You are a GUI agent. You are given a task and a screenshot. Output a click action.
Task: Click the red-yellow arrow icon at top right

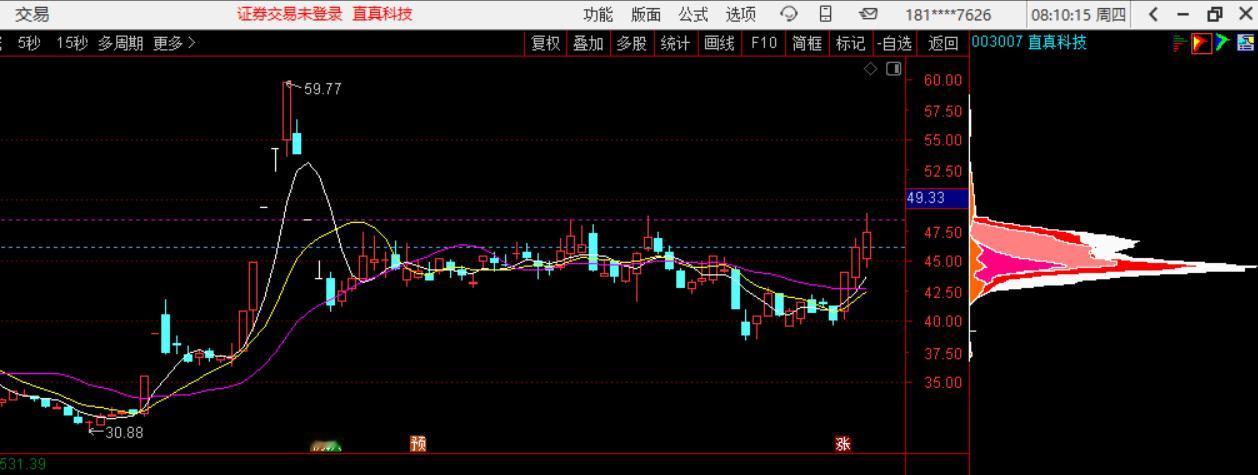click(x=1201, y=43)
